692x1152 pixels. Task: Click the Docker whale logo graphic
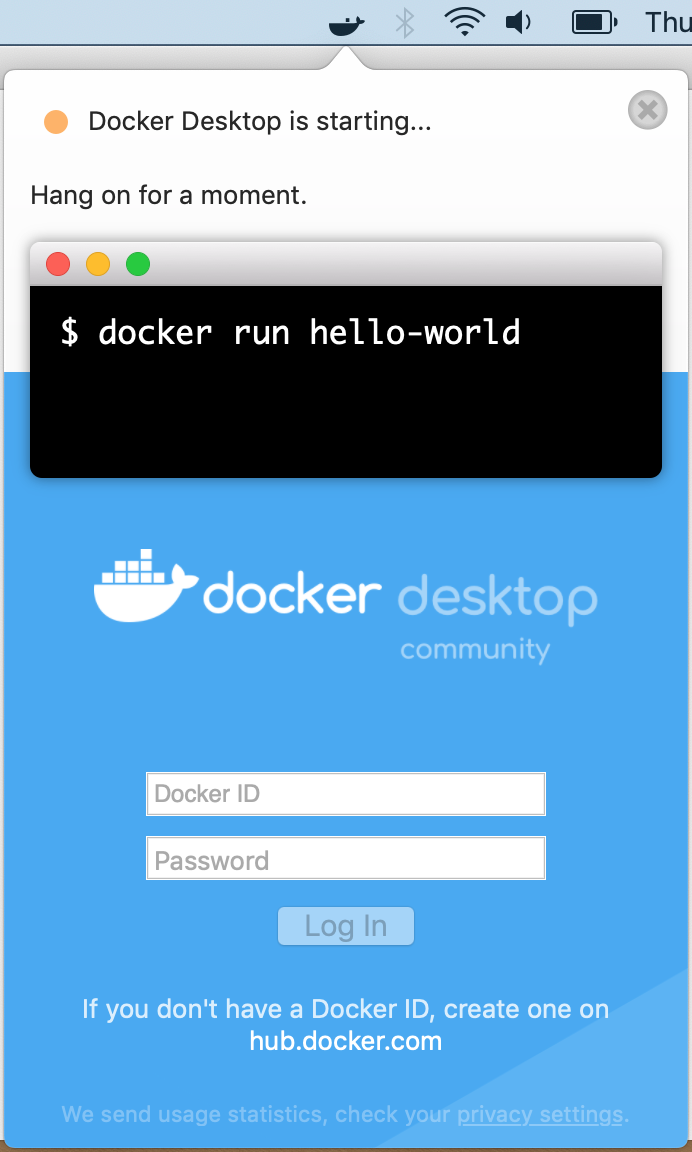pos(145,585)
